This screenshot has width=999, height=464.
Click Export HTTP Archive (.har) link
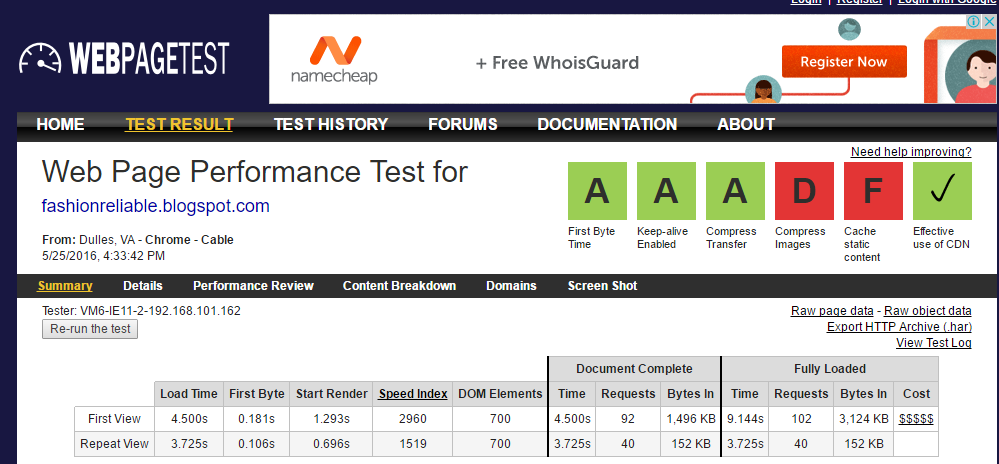click(x=899, y=327)
